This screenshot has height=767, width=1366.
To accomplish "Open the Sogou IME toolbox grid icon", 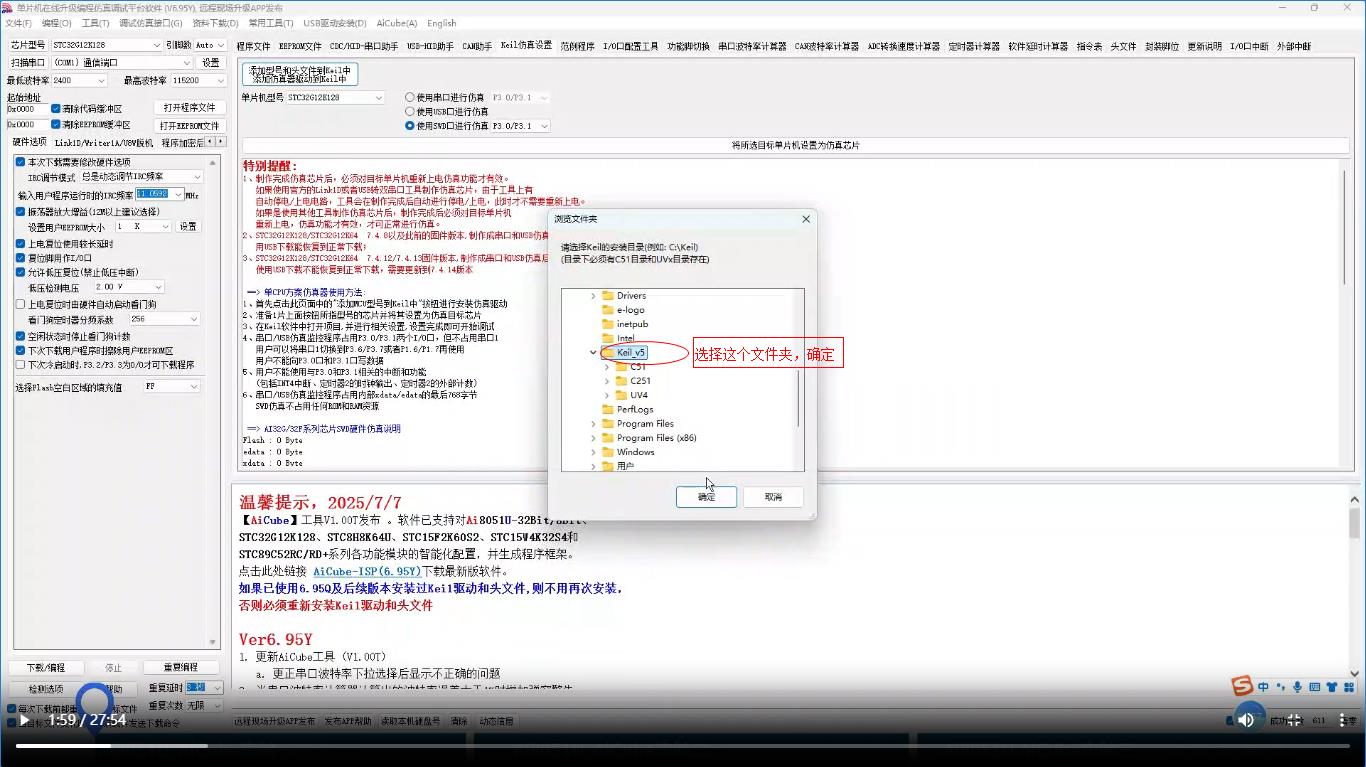I will pyautogui.click(x=1350, y=687).
